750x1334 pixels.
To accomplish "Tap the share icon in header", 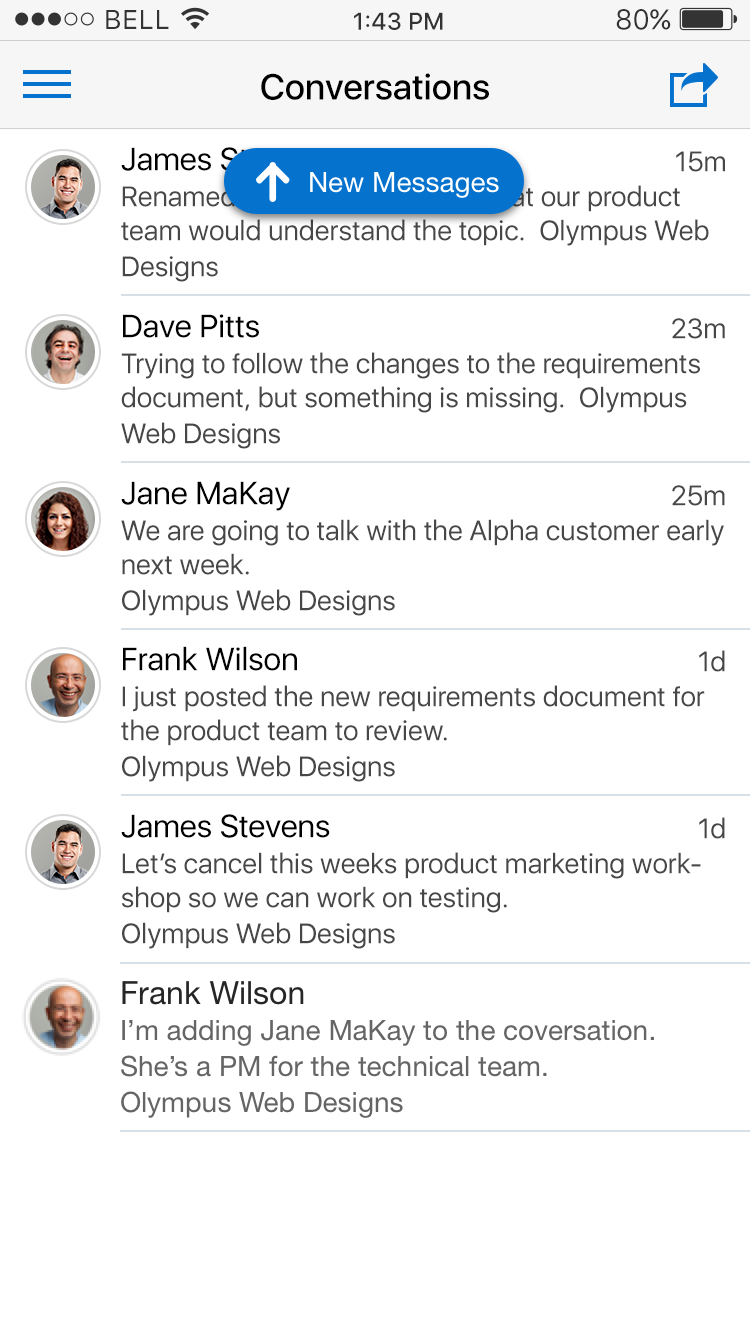I will (693, 85).
